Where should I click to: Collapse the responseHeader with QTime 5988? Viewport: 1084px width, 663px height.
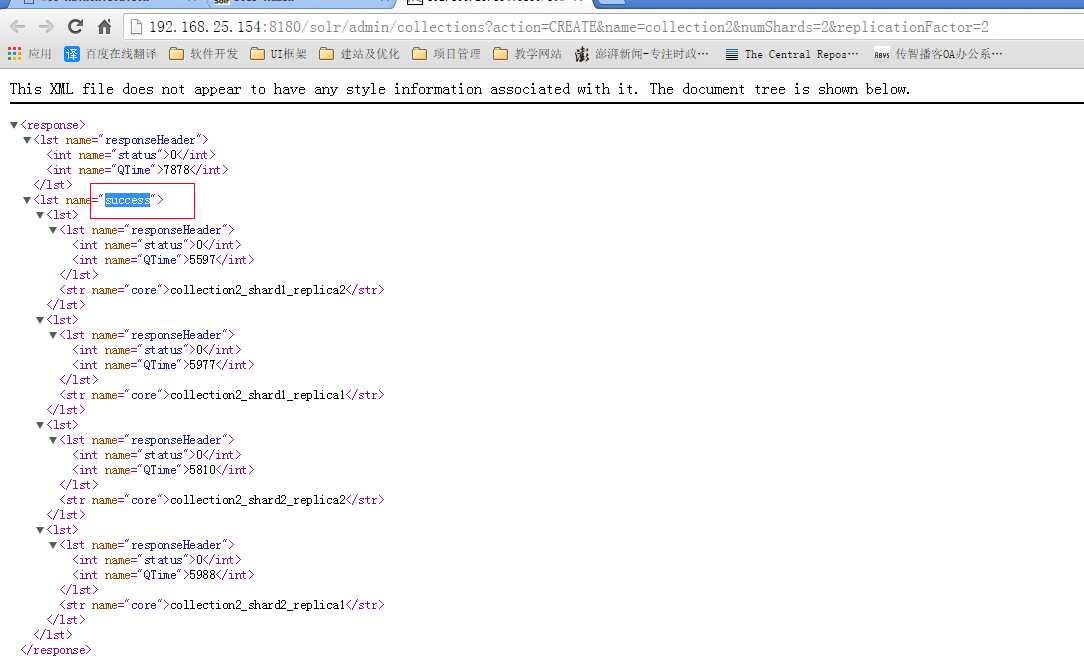53,545
